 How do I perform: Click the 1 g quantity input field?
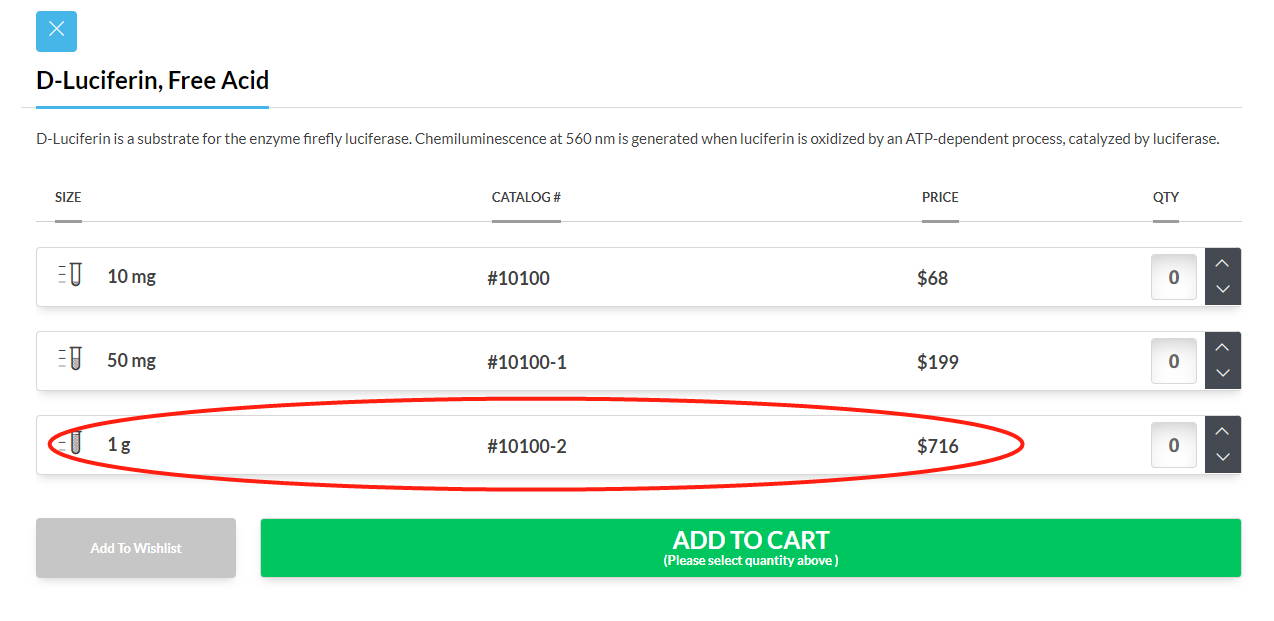1174,445
